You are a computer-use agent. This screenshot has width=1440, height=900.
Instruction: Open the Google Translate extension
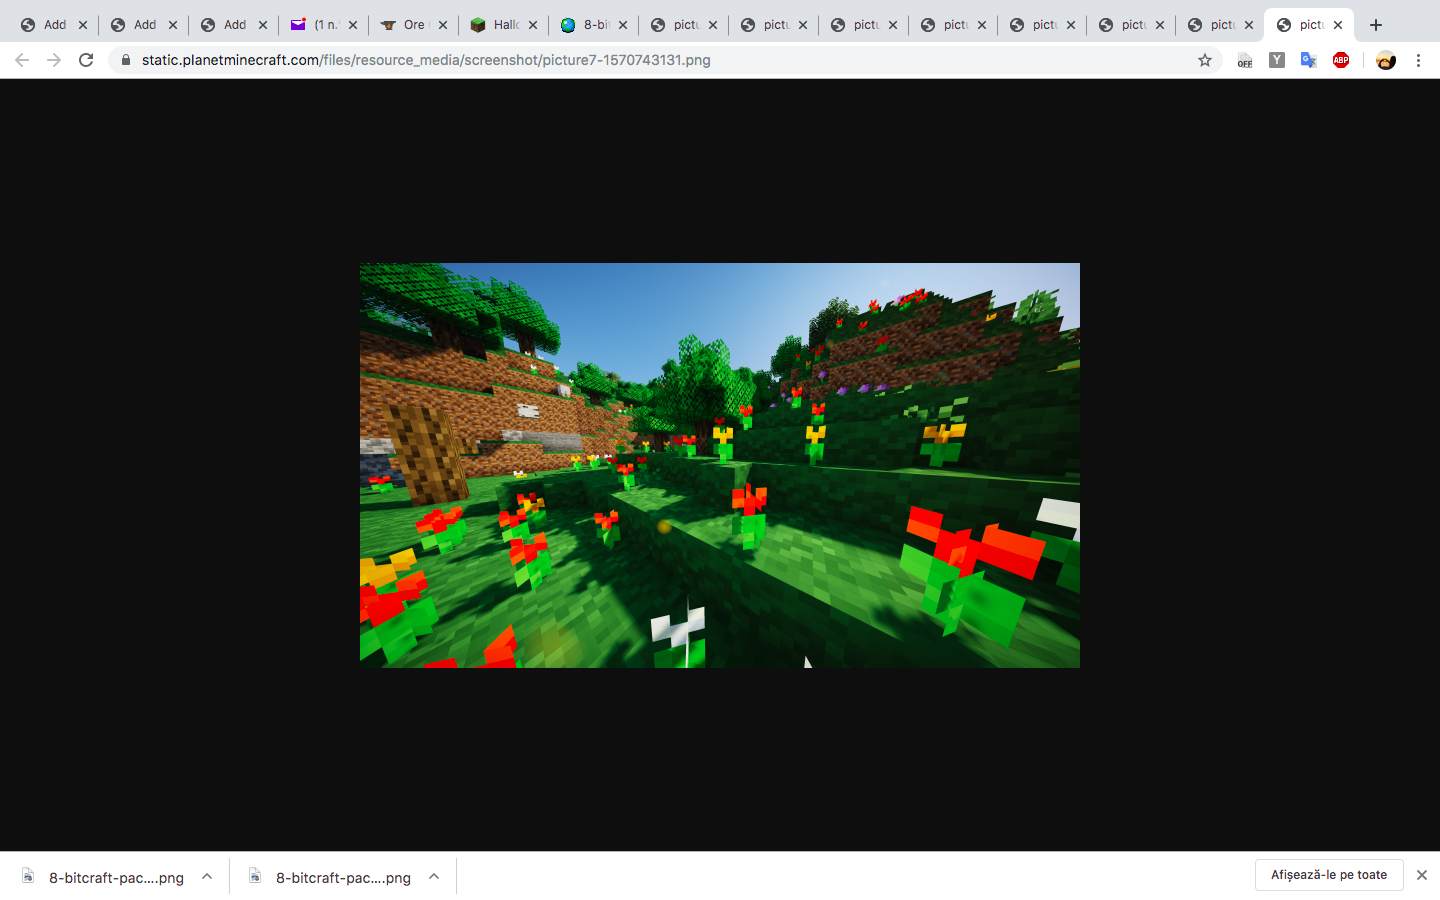pyautogui.click(x=1308, y=60)
